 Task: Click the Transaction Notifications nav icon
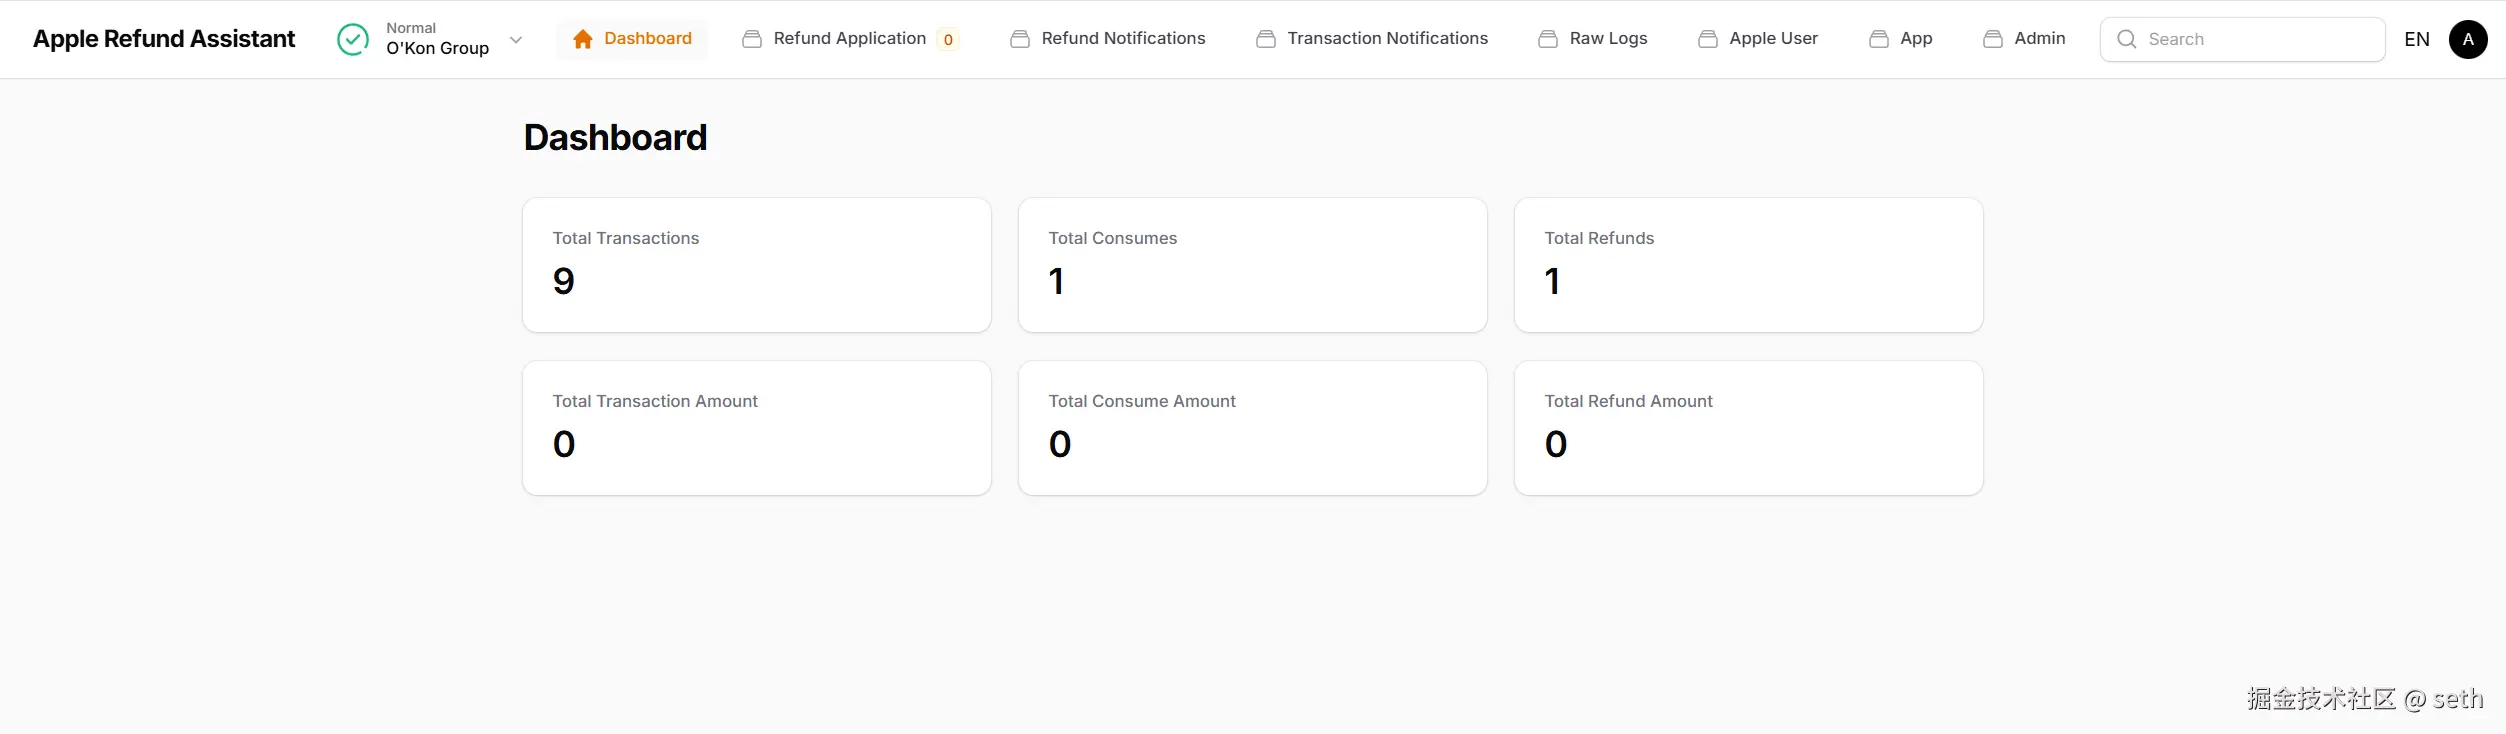pyautogui.click(x=1266, y=39)
